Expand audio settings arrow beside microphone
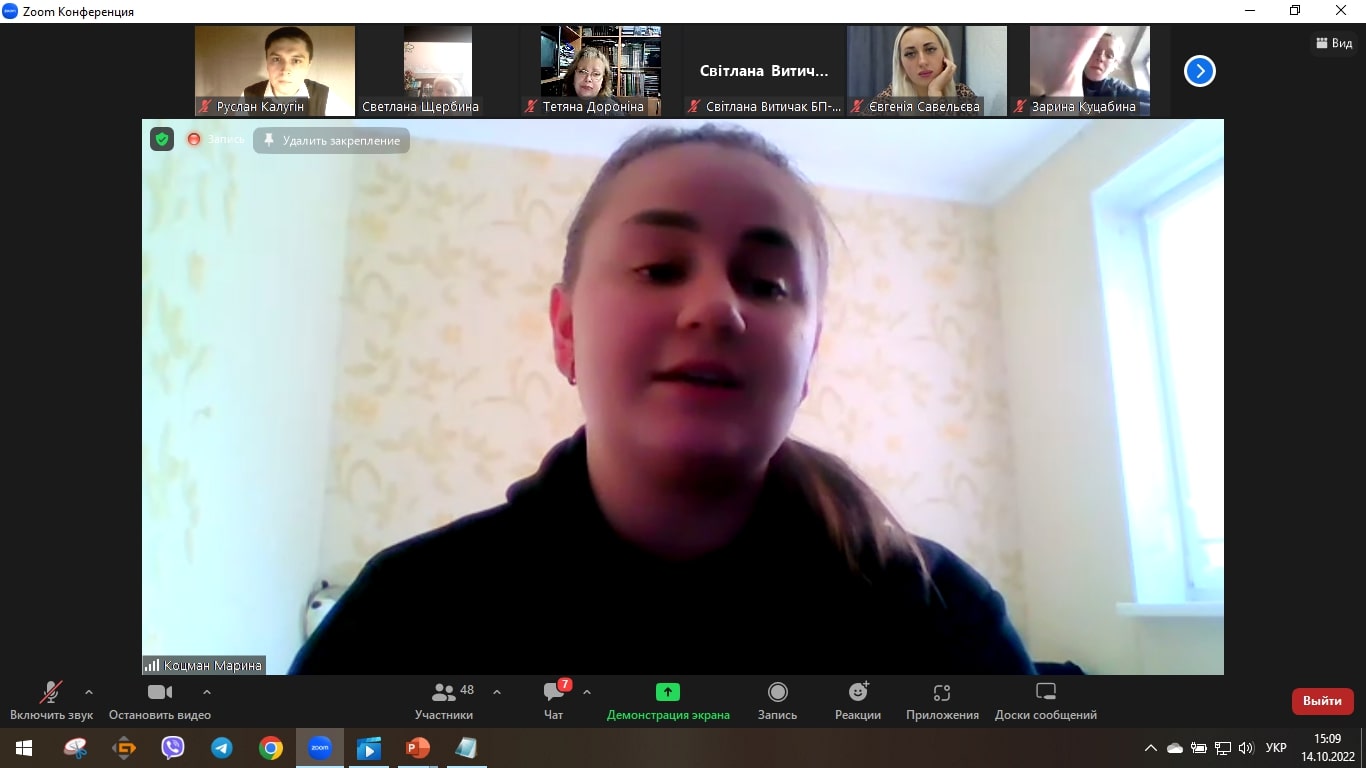The width and height of the screenshot is (1366, 768). [89, 691]
